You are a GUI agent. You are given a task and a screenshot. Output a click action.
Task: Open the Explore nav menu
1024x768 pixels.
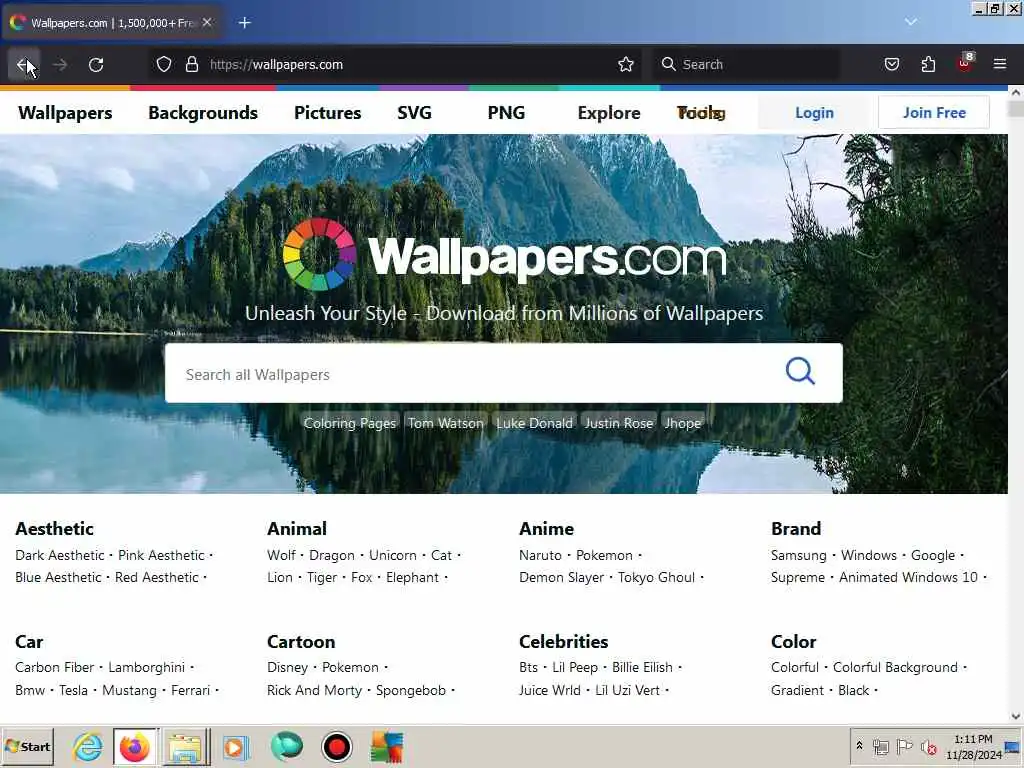click(x=609, y=113)
